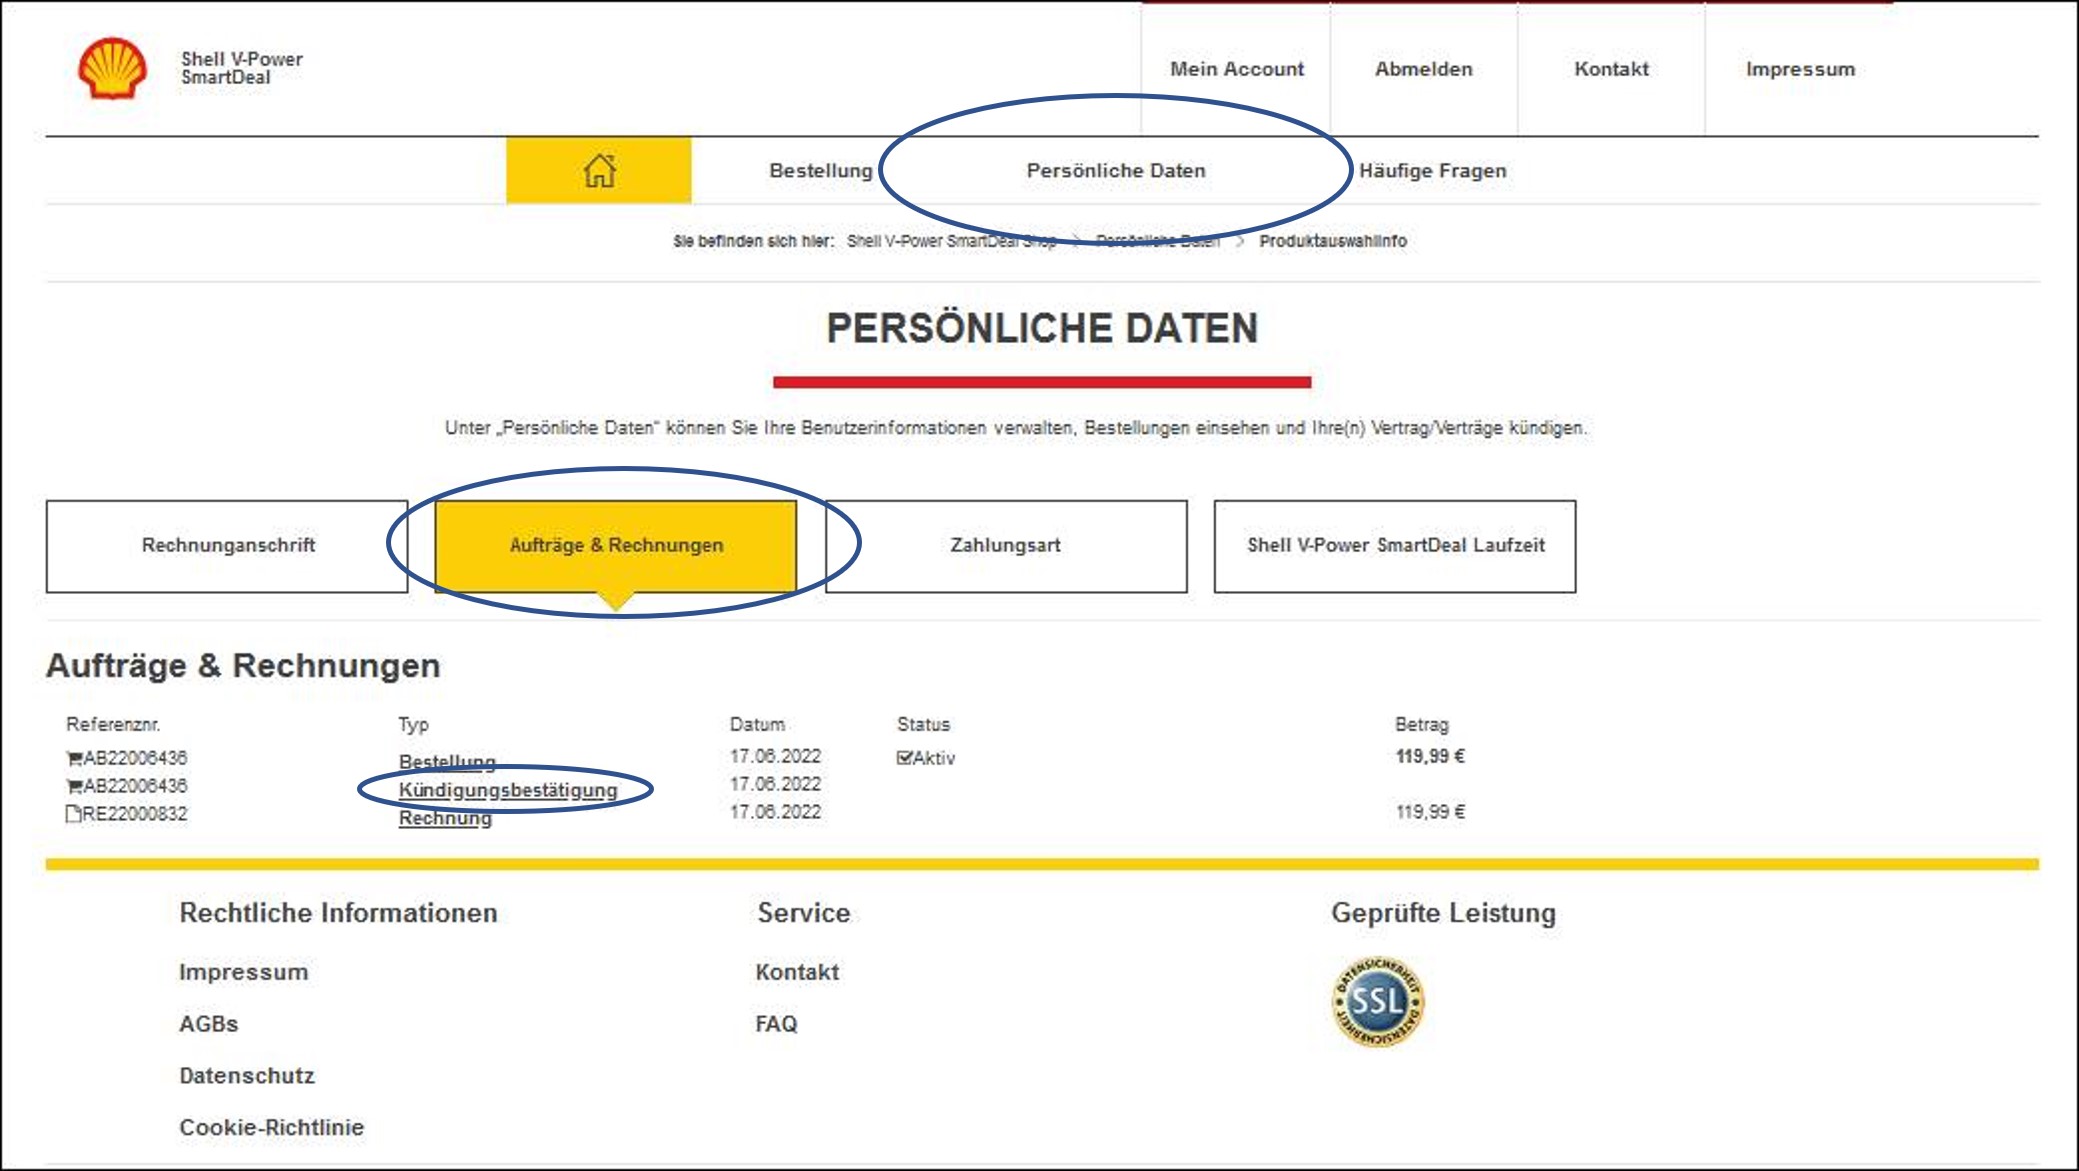
Task: Open Impressum in the top navigation
Action: [1800, 69]
